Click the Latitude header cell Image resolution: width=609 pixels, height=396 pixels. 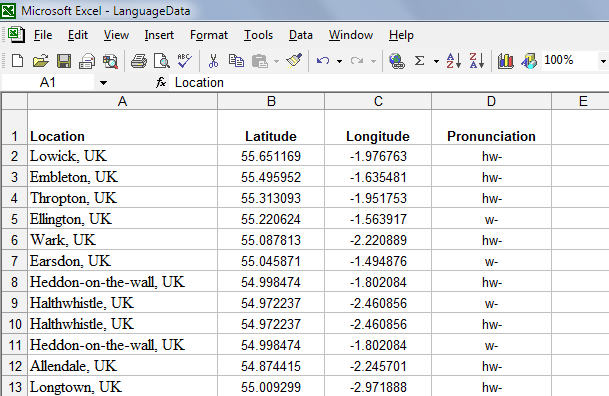271,128
